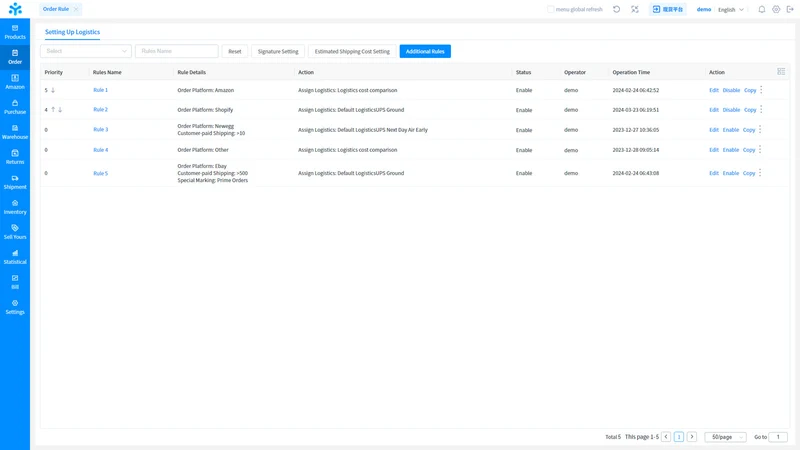
Task: Open more options for Rule 3
Action: [x=760, y=130]
